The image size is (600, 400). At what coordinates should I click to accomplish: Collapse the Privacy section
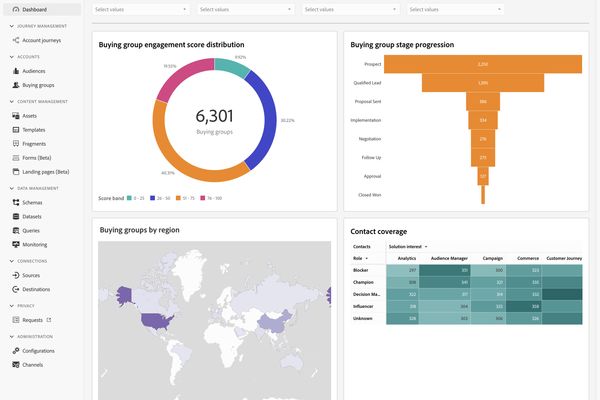(11, 306)
